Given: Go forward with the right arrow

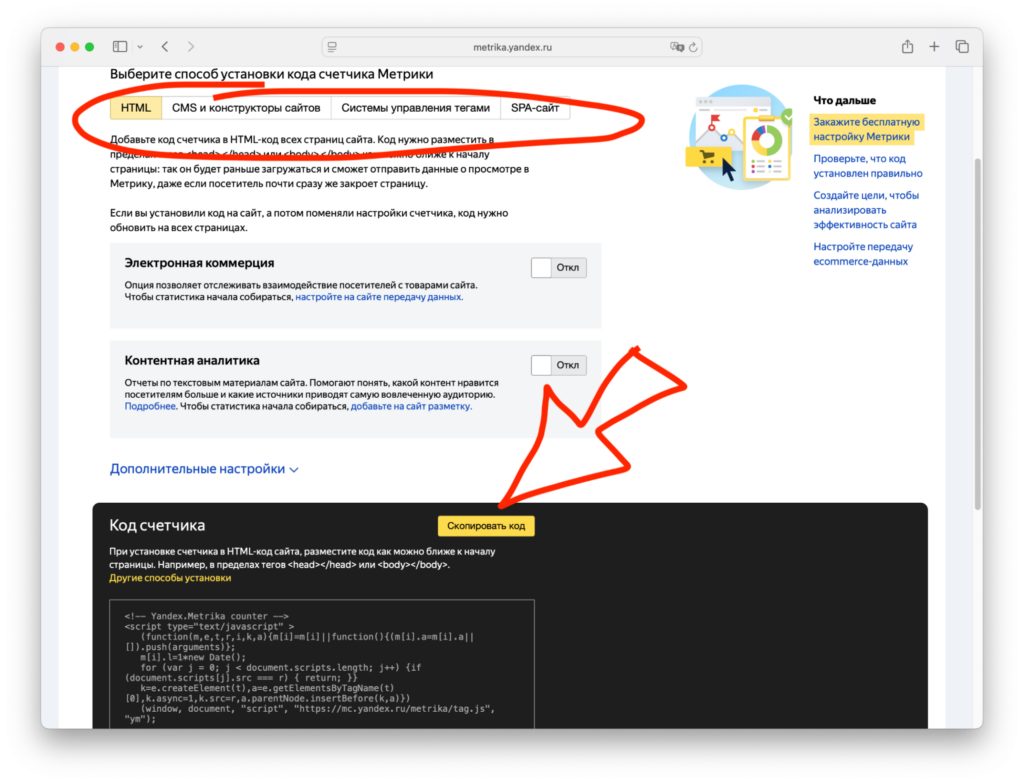Looking at the screenshot, I should 191,46.
